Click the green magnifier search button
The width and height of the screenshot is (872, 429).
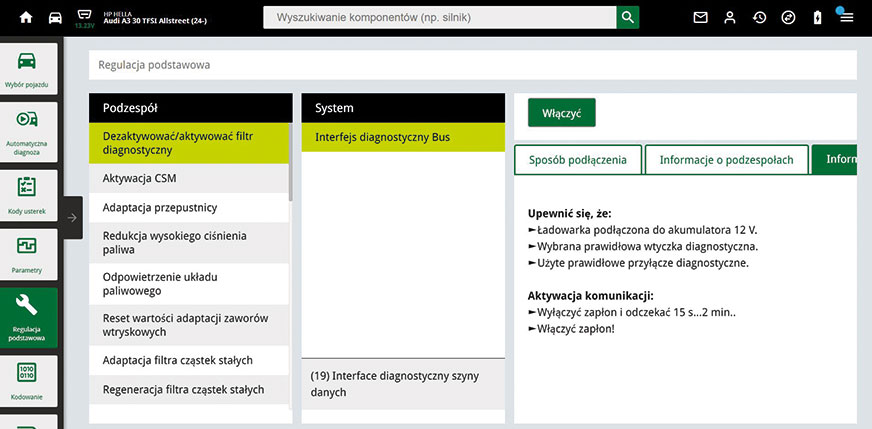click(627, 18)
